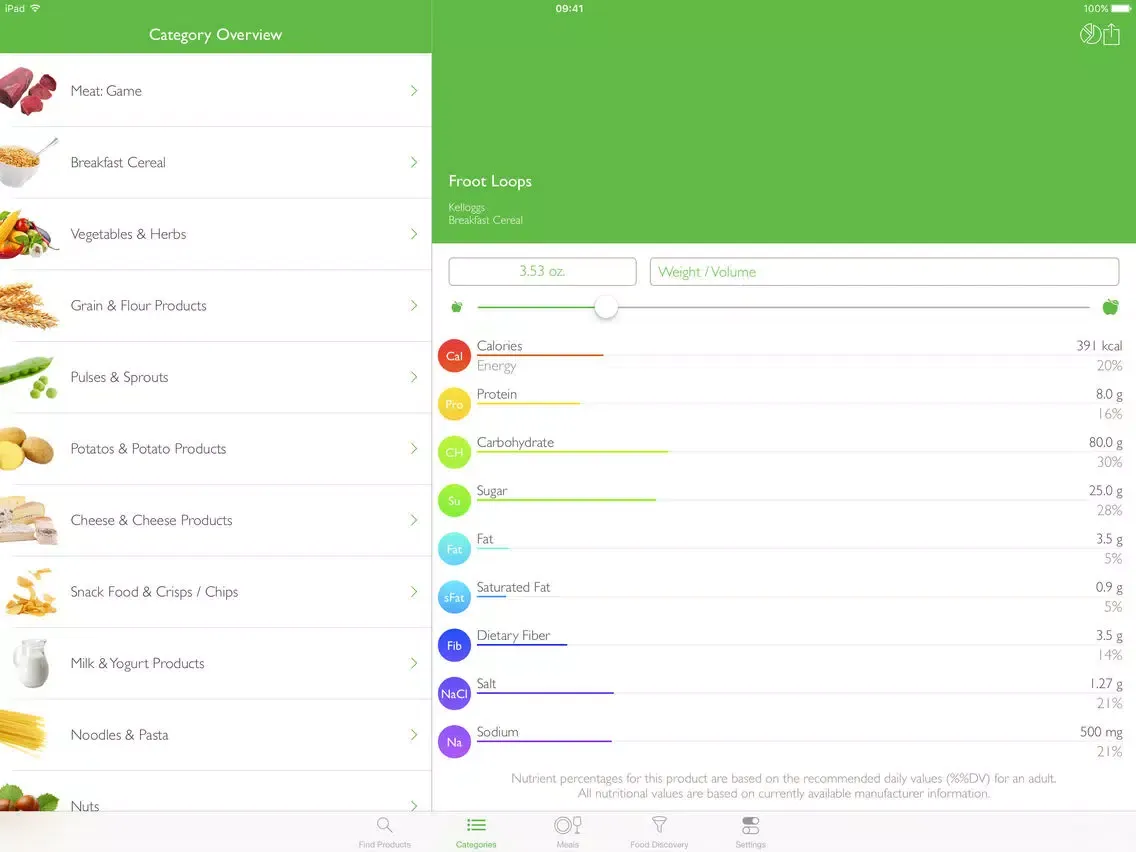Tap the small apple icon by the slider
The width and height of the screenshot is (1136, 852).
coord(457,306)
